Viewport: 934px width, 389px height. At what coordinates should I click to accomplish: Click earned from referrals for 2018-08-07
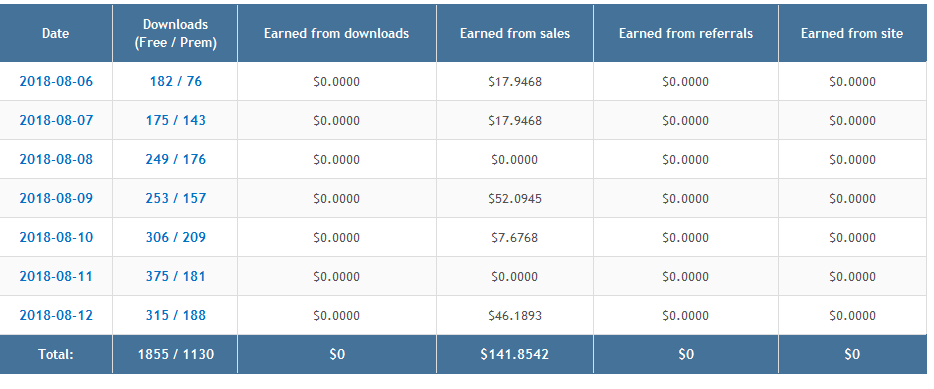686,121
